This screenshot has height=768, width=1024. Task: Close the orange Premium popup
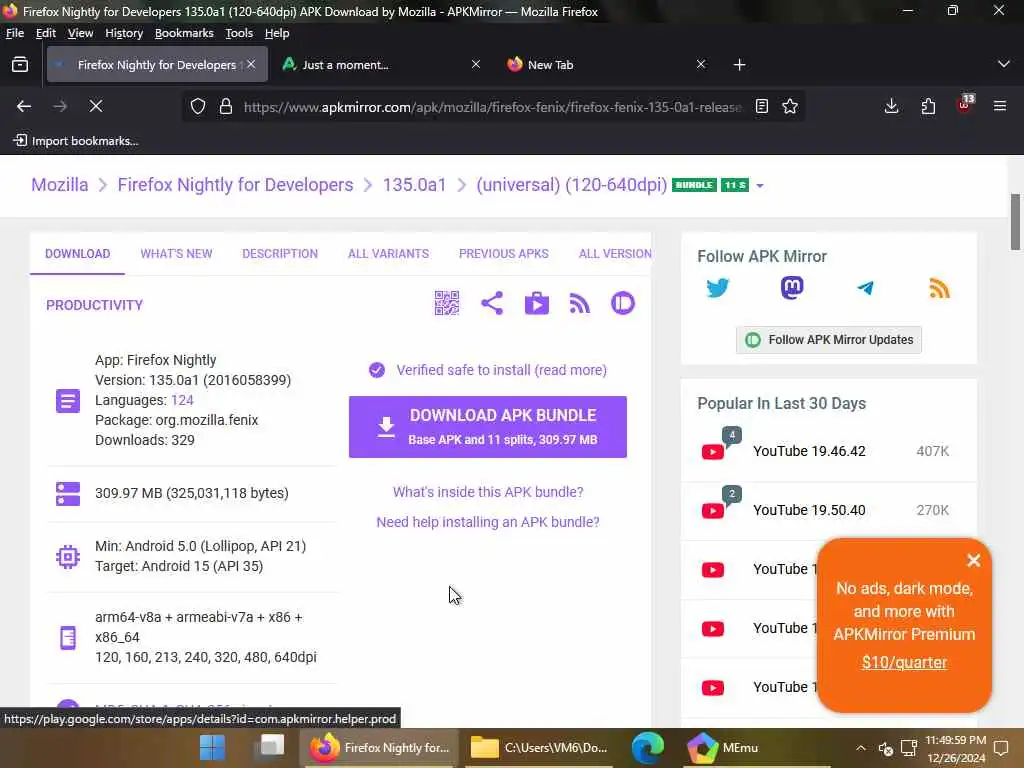point(974,560)
